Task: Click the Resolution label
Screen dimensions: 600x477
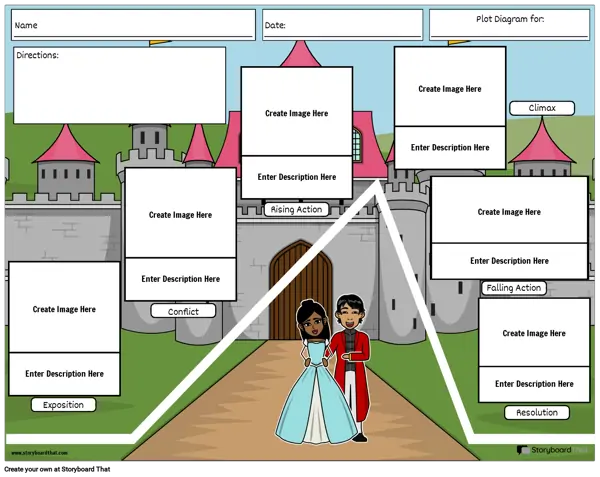Action: coord(537,412)
